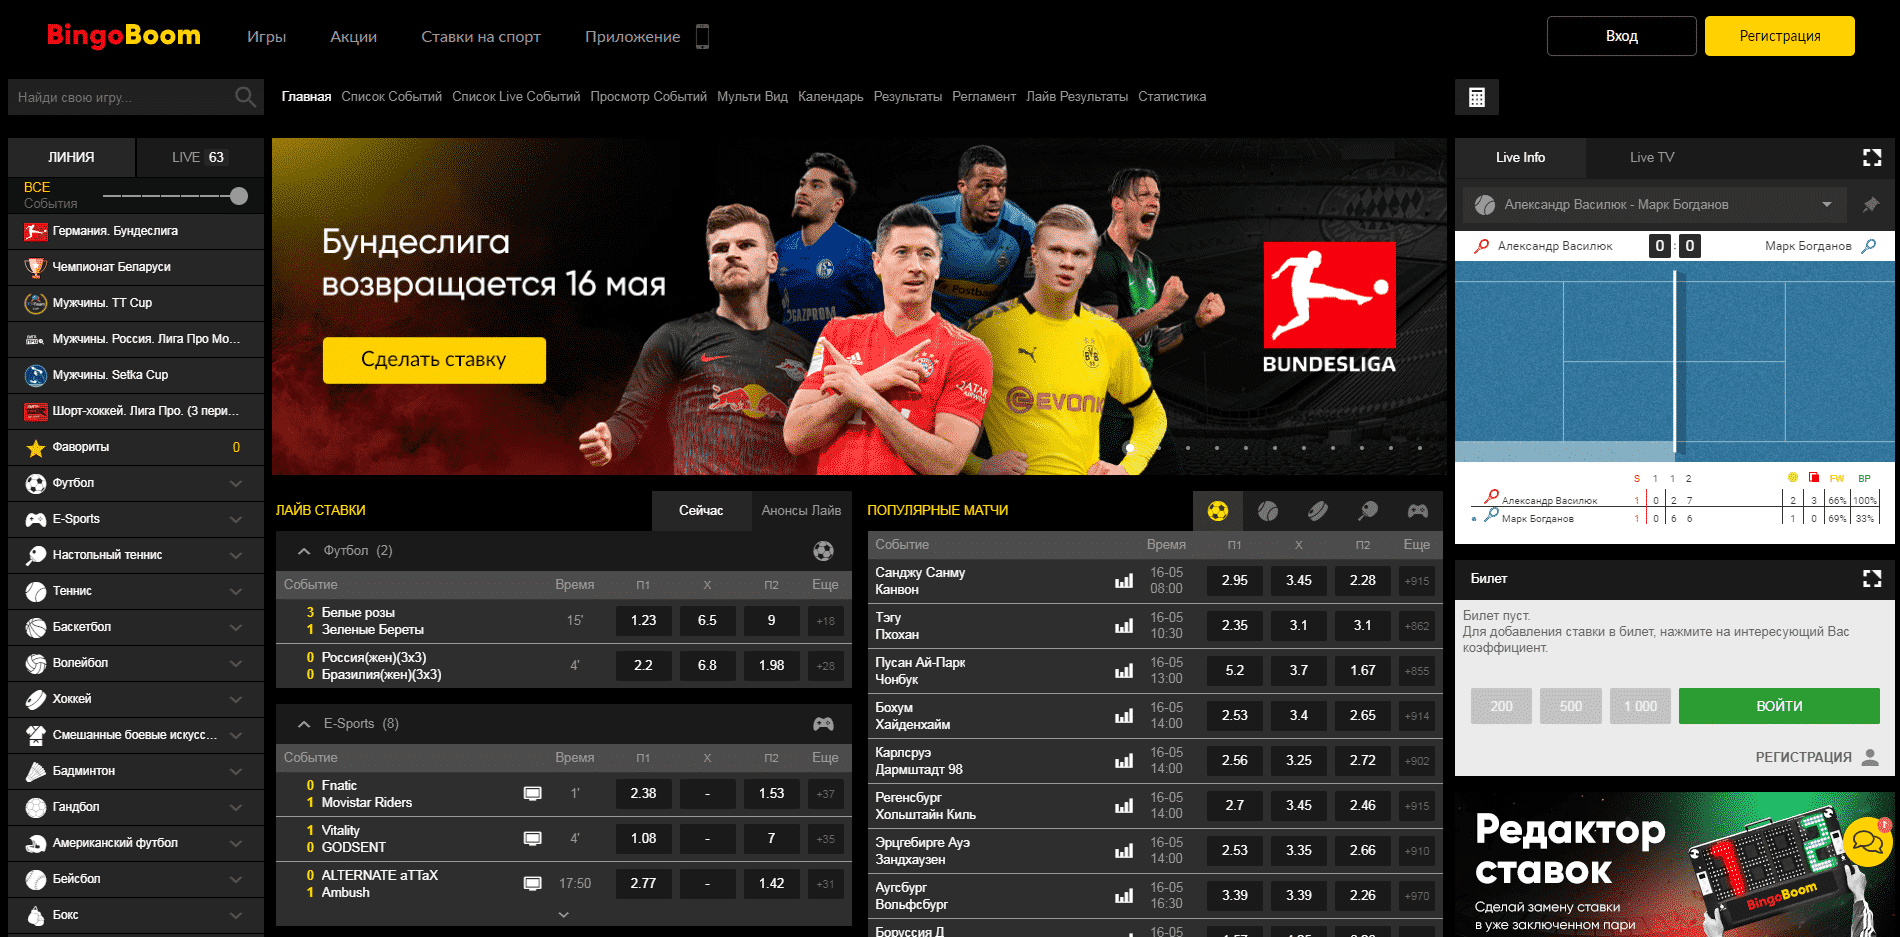Screen dimensions: 1900x937
Task: Expand Live Info panel to fullscreen
Action: pyautogui.click(x=1872, y=157)
